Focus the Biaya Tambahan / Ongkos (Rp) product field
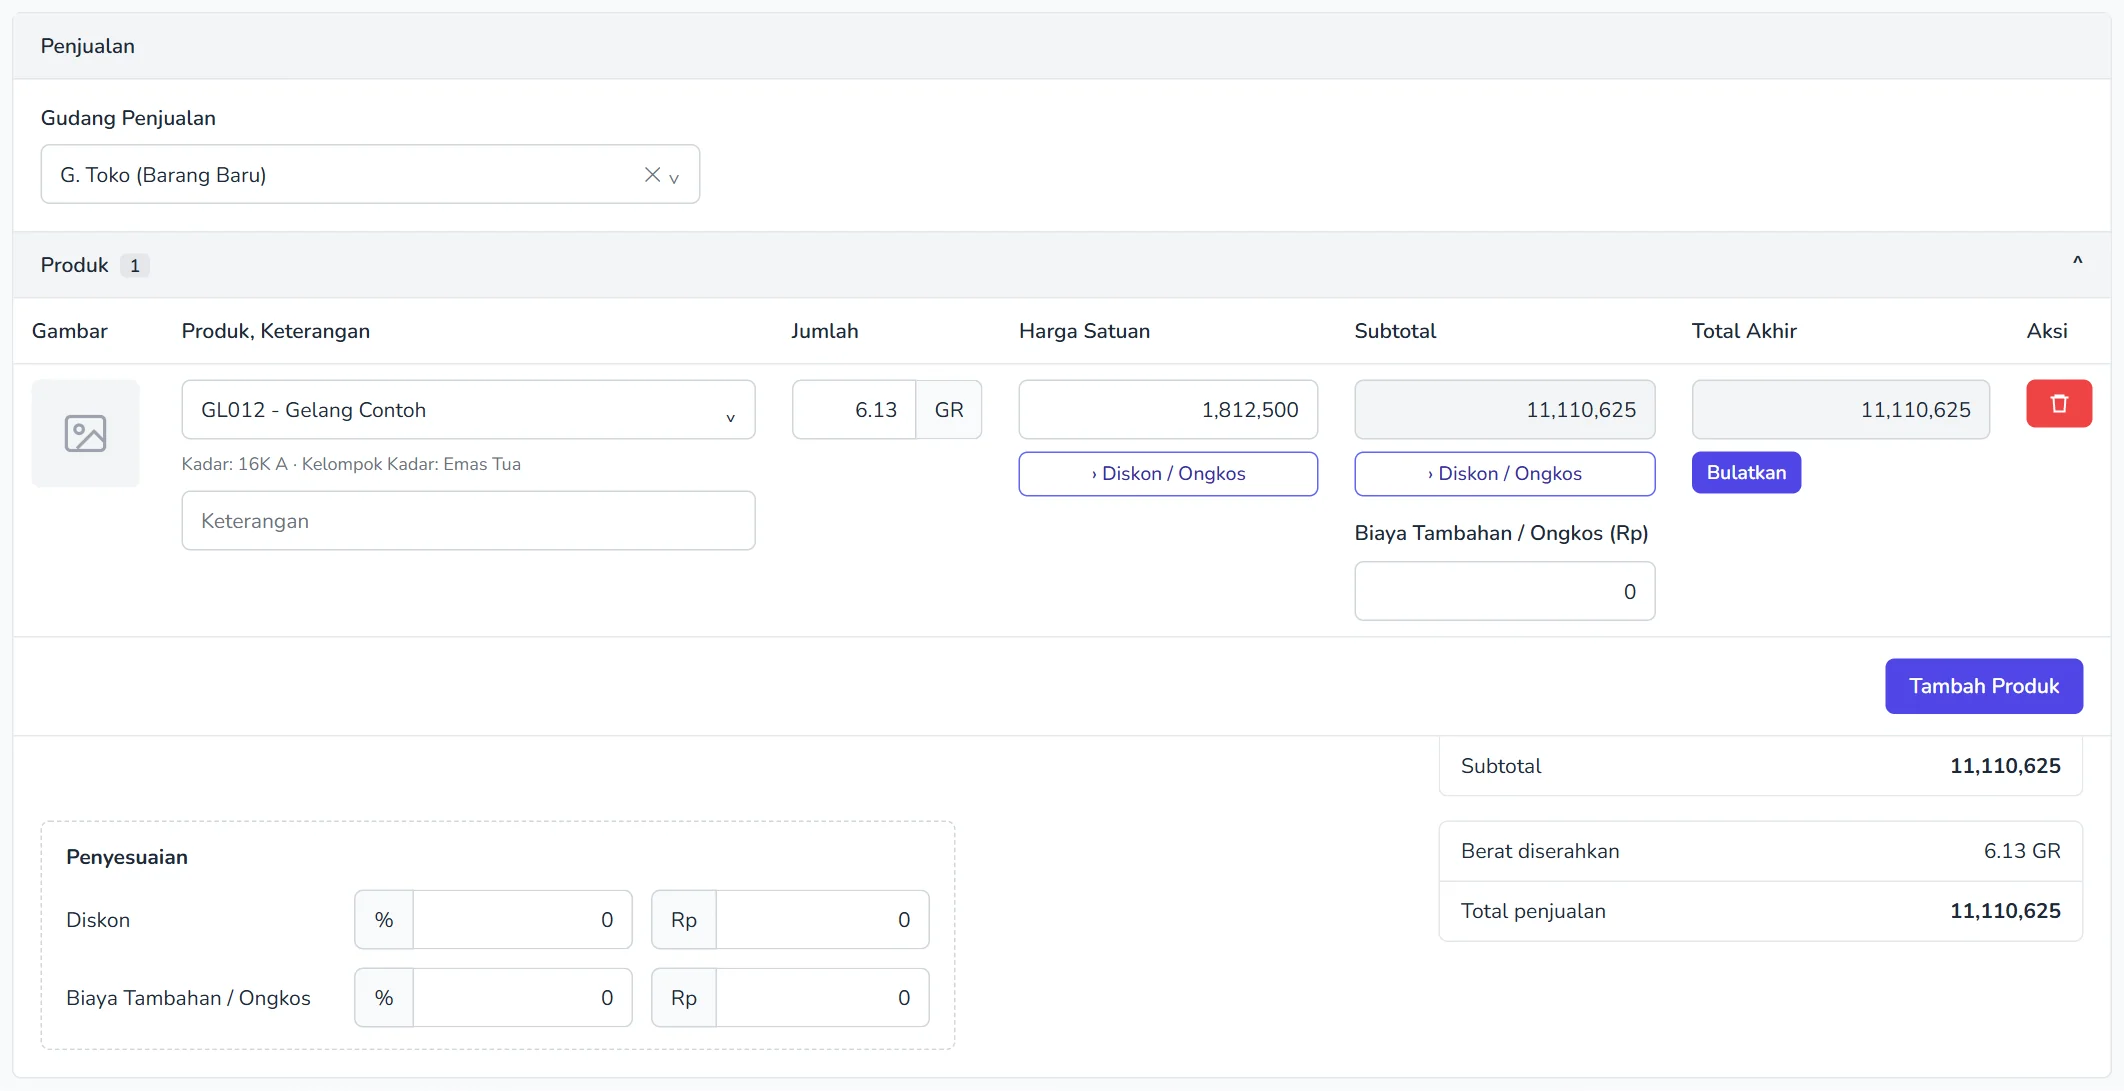This screenshot has width=2124, height=1091. click(x=1504, y=591)
